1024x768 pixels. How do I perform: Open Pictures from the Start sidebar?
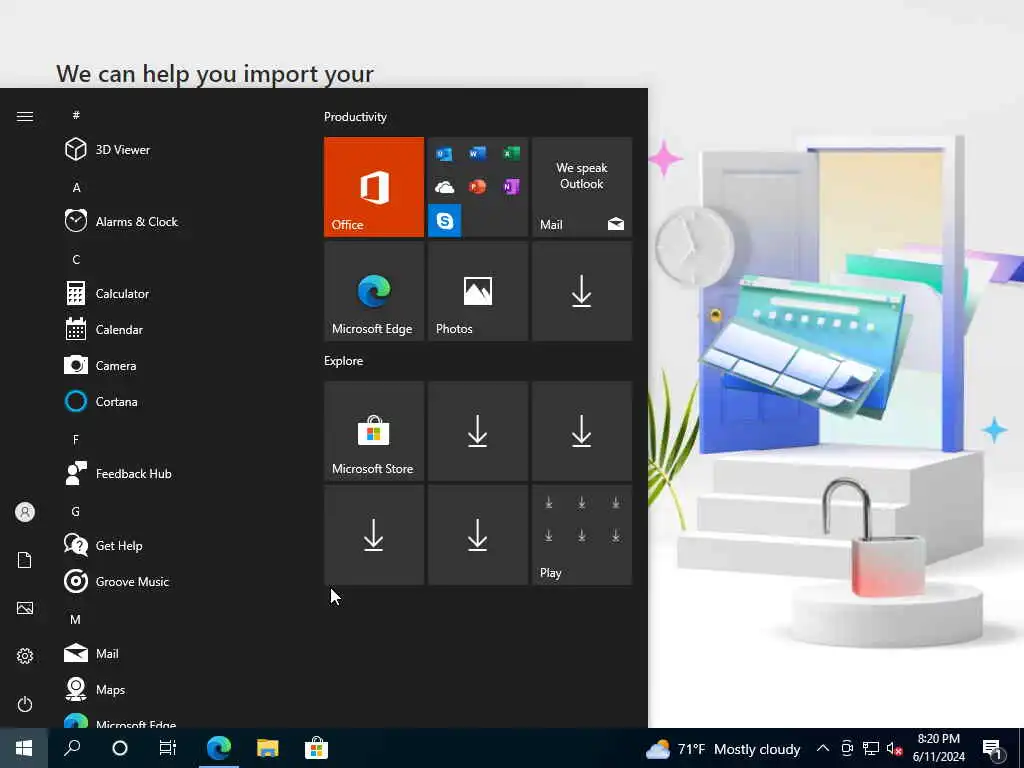coord(25,608)
